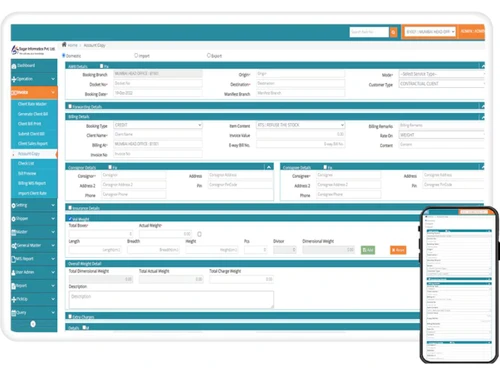Click the circle icon next to Actual Weight
This screenshot has width=500, height=375.
click(x=199, y=234)
